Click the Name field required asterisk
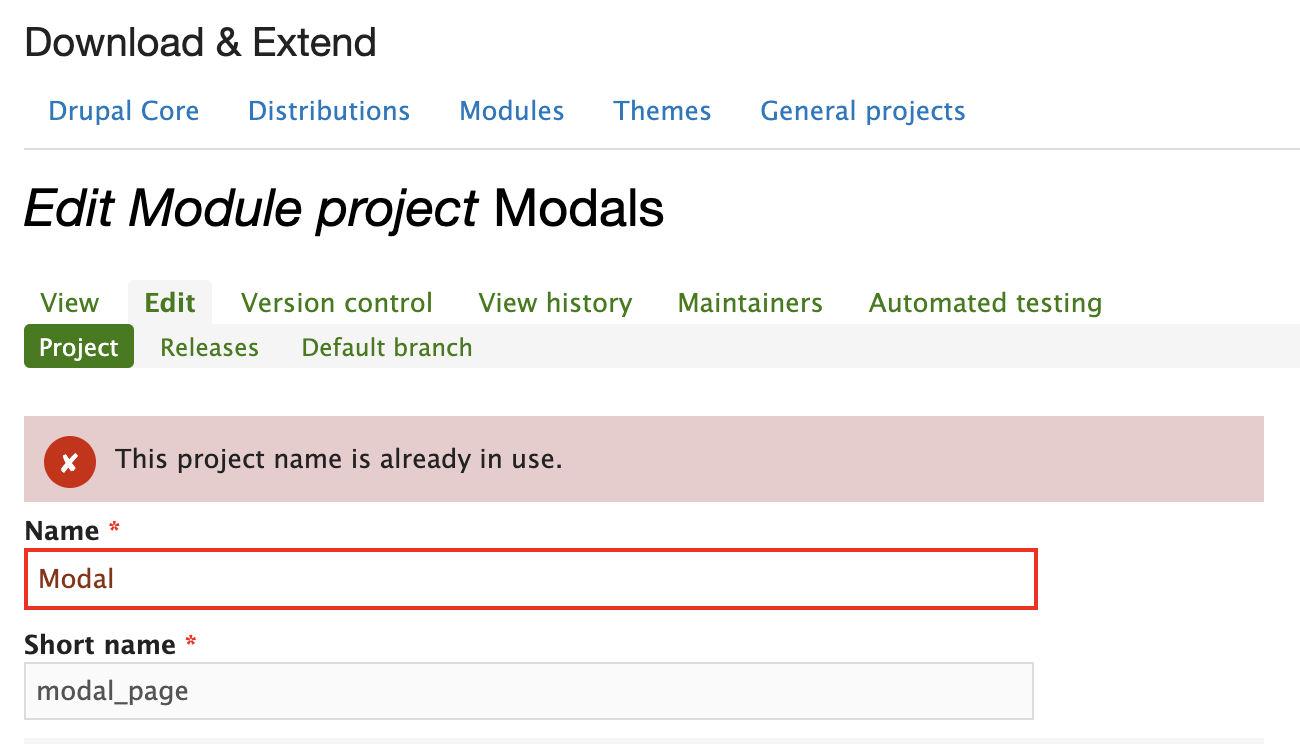Viewport: 1300px width, 744px height. tap(113, 526)
